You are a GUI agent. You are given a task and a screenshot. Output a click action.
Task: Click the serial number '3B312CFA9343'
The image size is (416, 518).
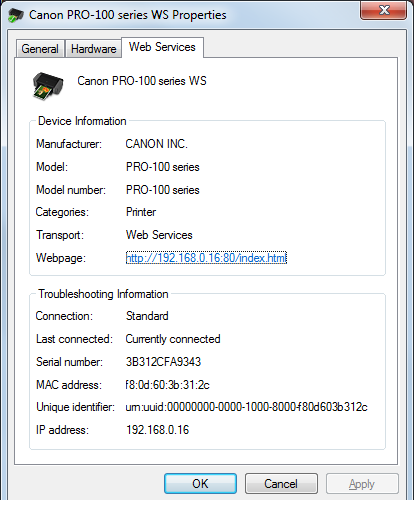click(x=163, y=362)
